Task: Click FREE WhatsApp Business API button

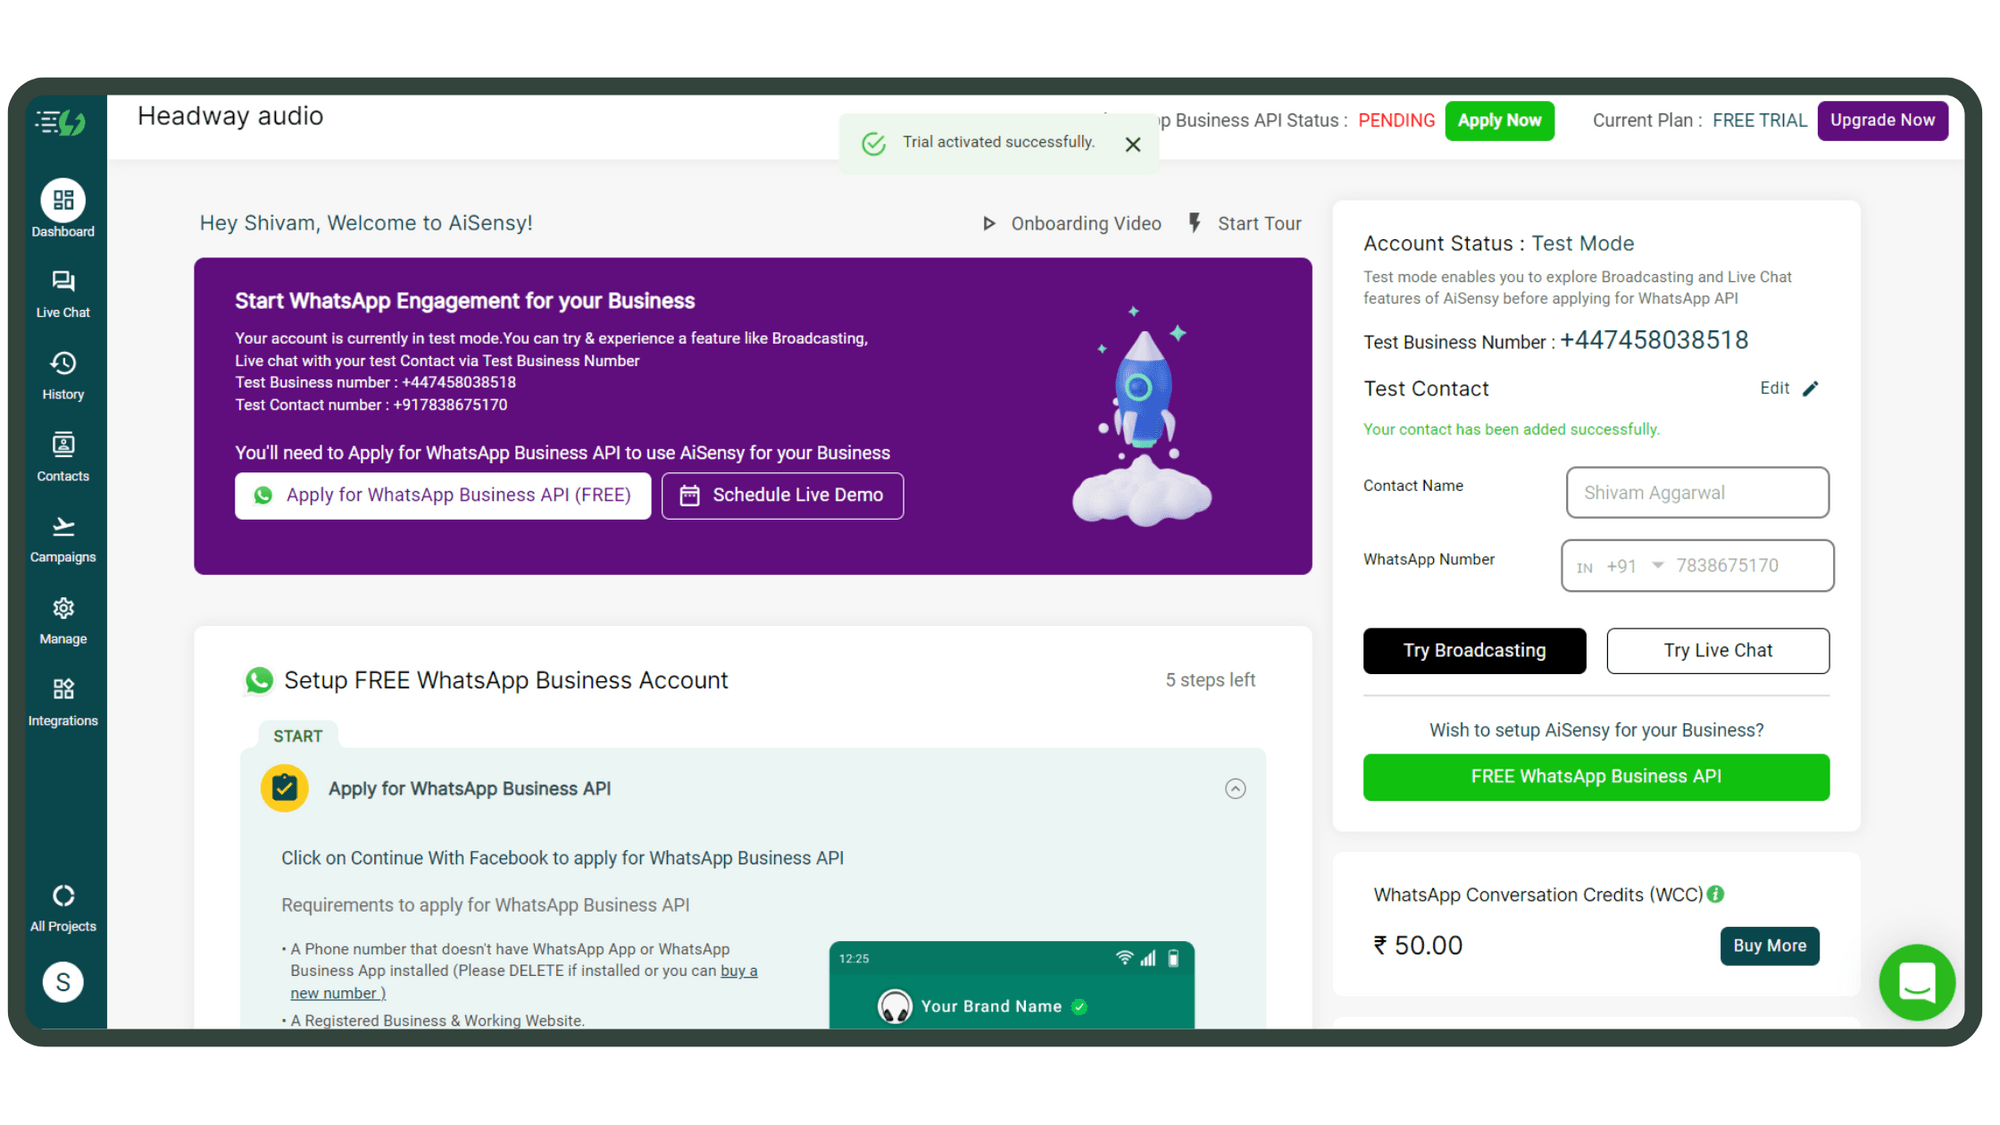Action: point(1596,775)
